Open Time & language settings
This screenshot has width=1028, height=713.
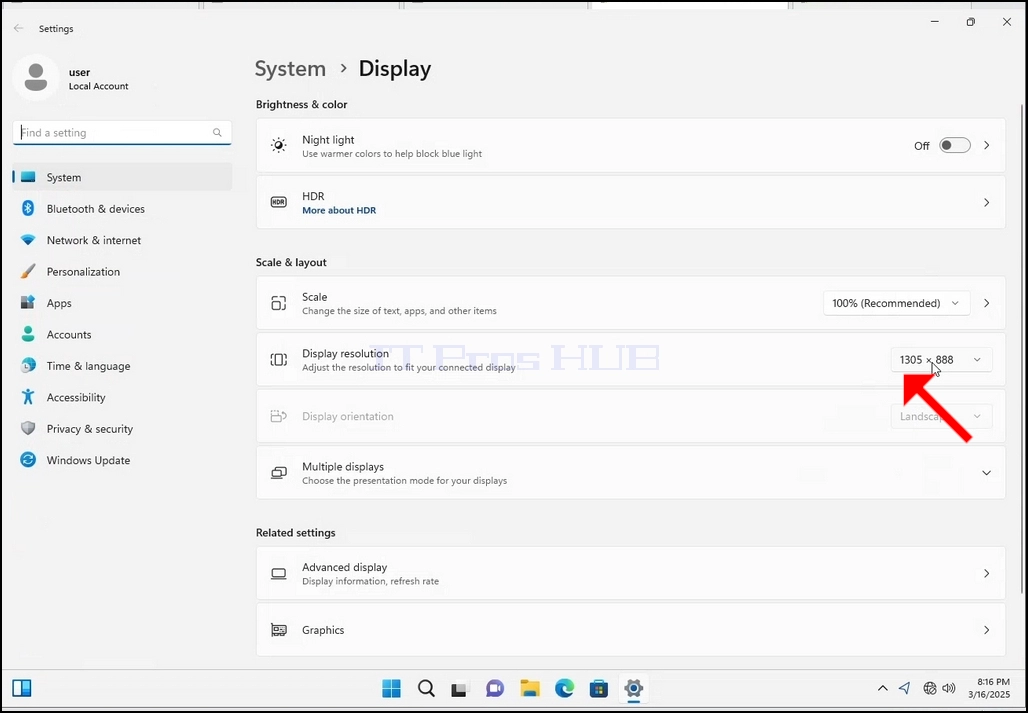122,366
